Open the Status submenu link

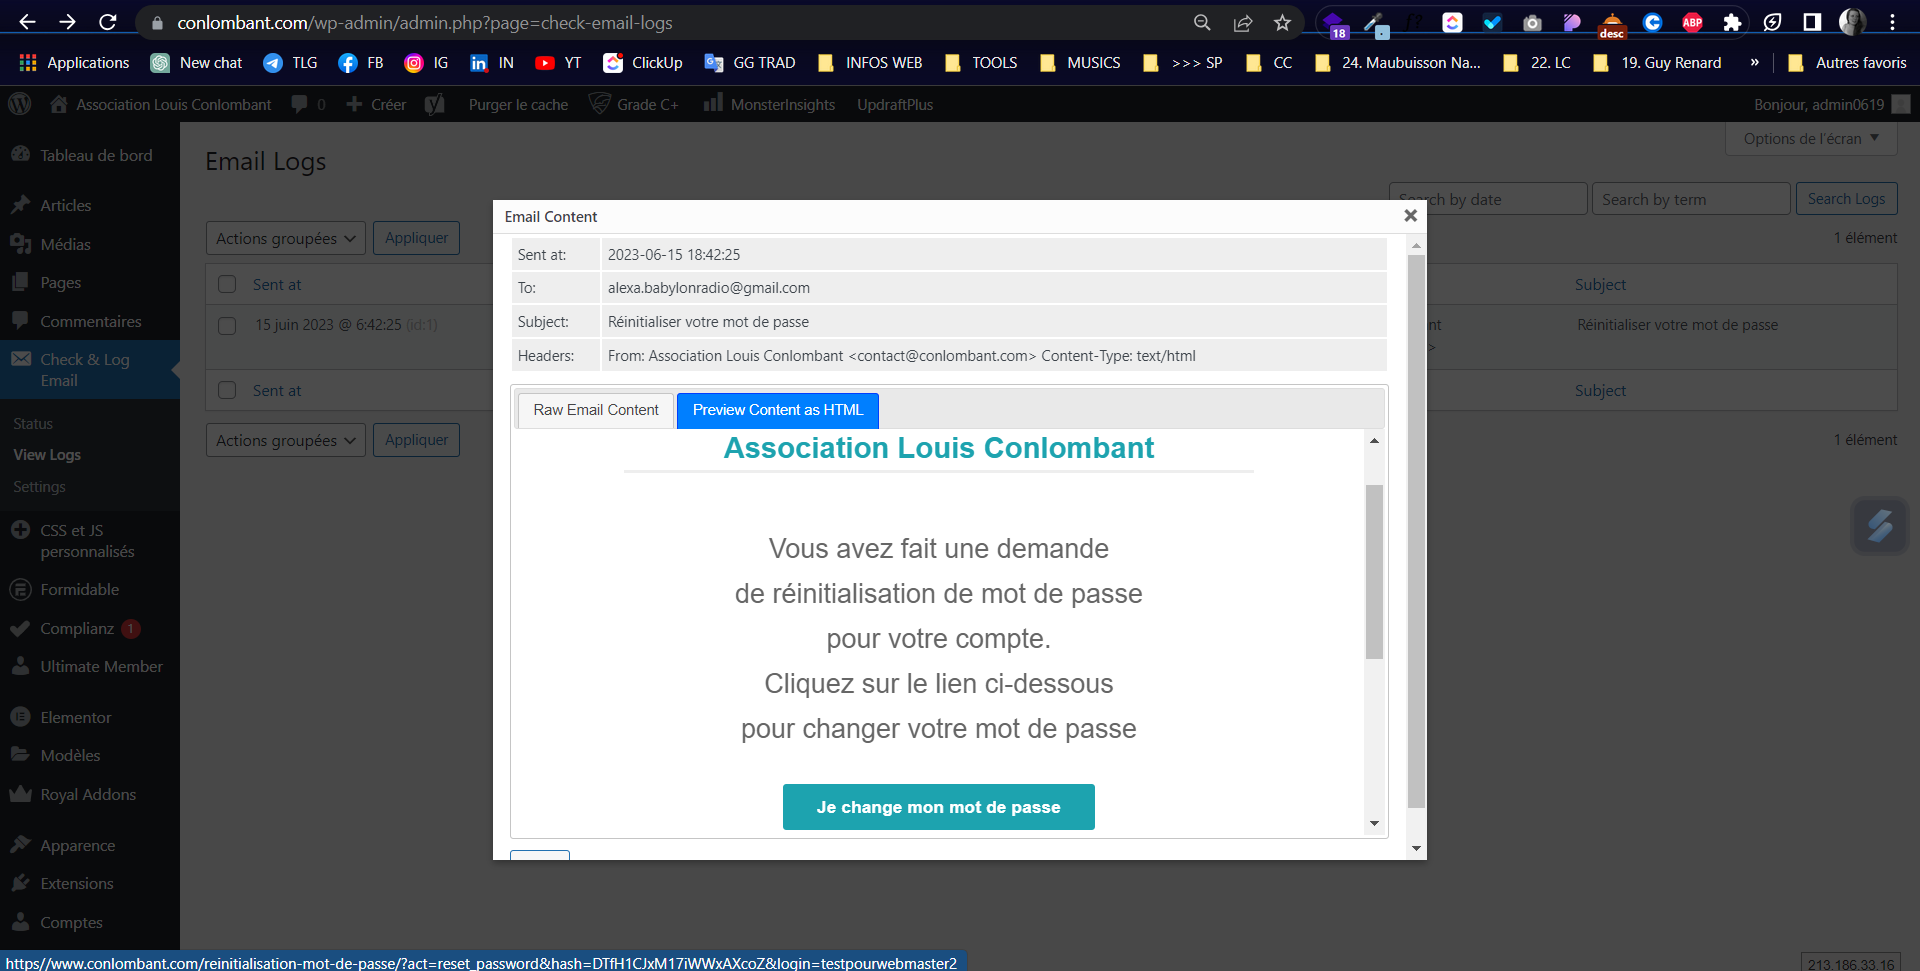33,424
